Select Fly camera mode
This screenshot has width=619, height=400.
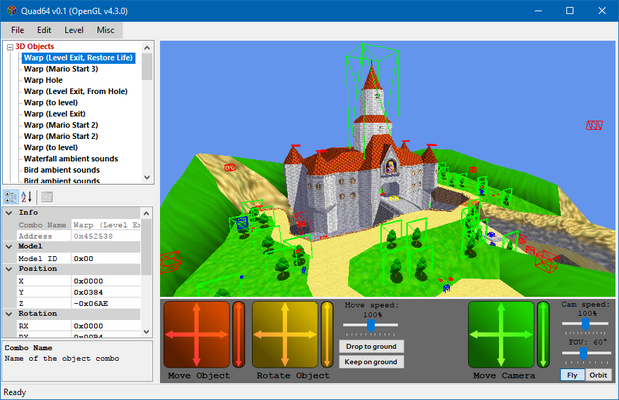point(572,375)
